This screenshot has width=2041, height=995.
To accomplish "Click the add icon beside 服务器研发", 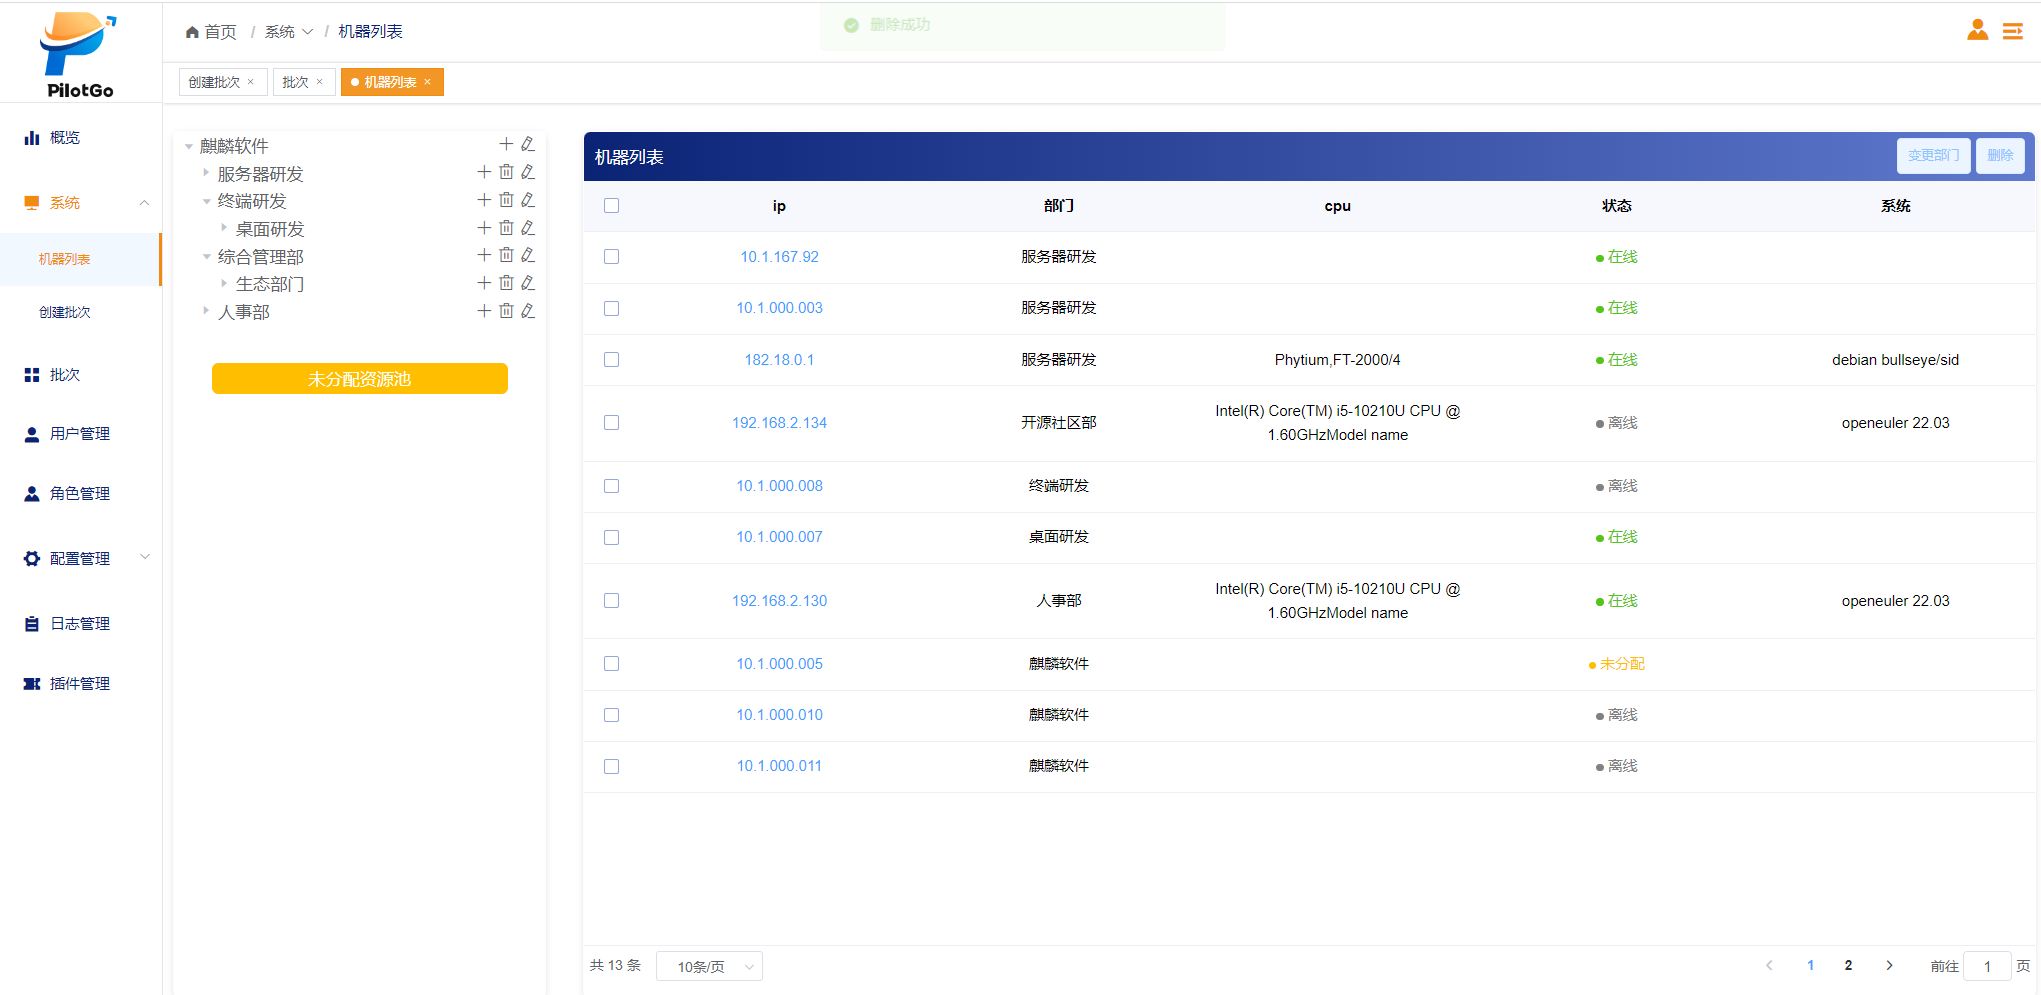I will tap(484, 172).
